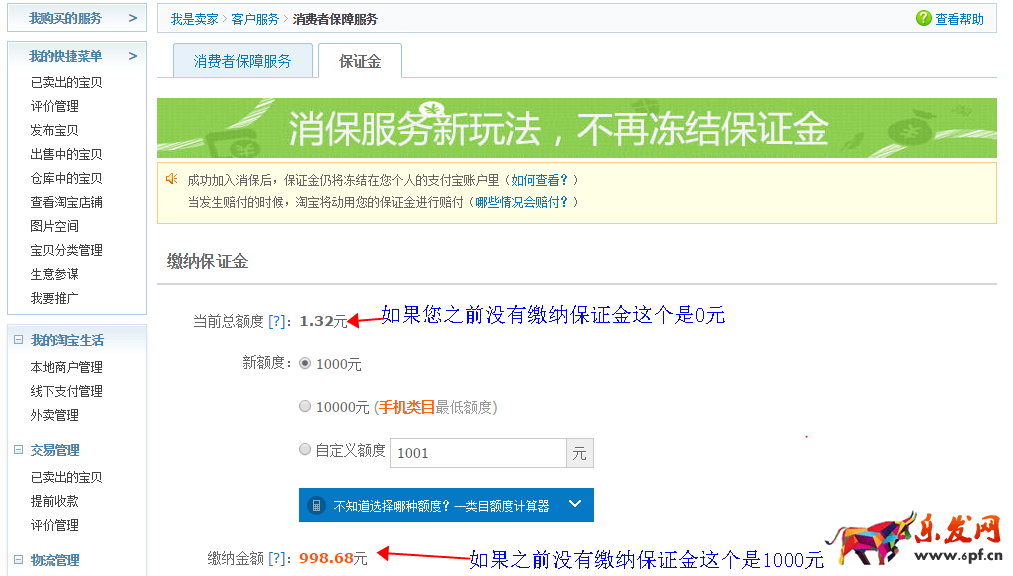This screenshot has width=1013, height=576.
Task: Click the [?] help icon beside 当前总额度
Action: point(277,322)
